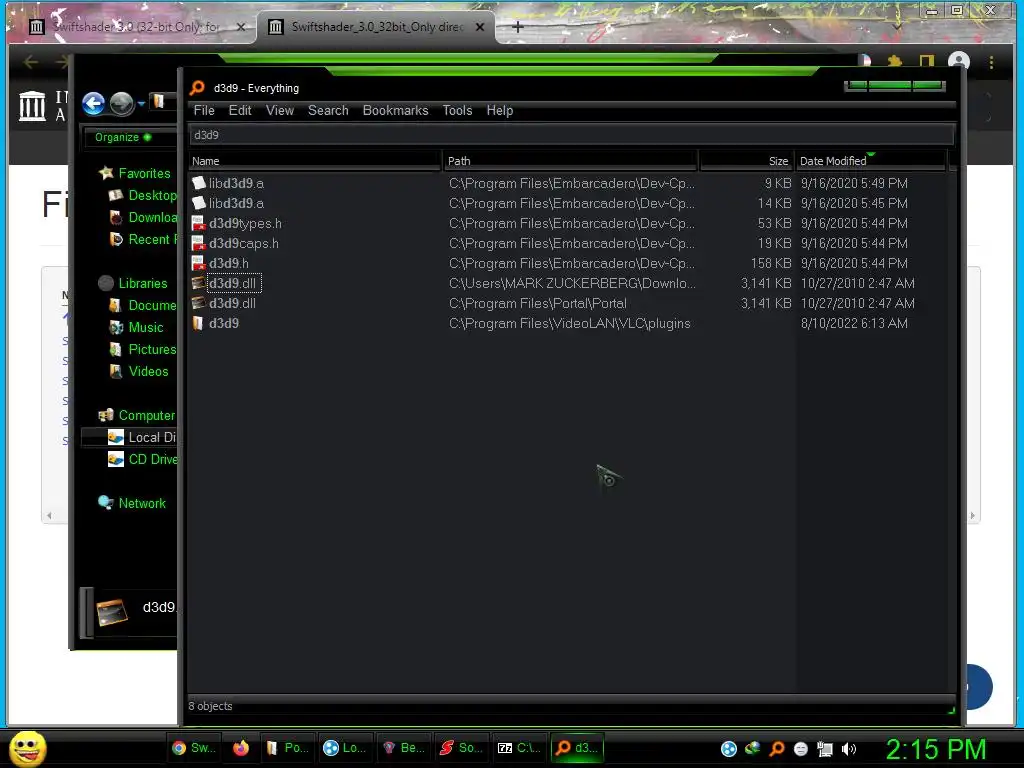Sort results by the Date Modified header
Image resolution: width=1024 pixels, height=768 pixels.
871,161
